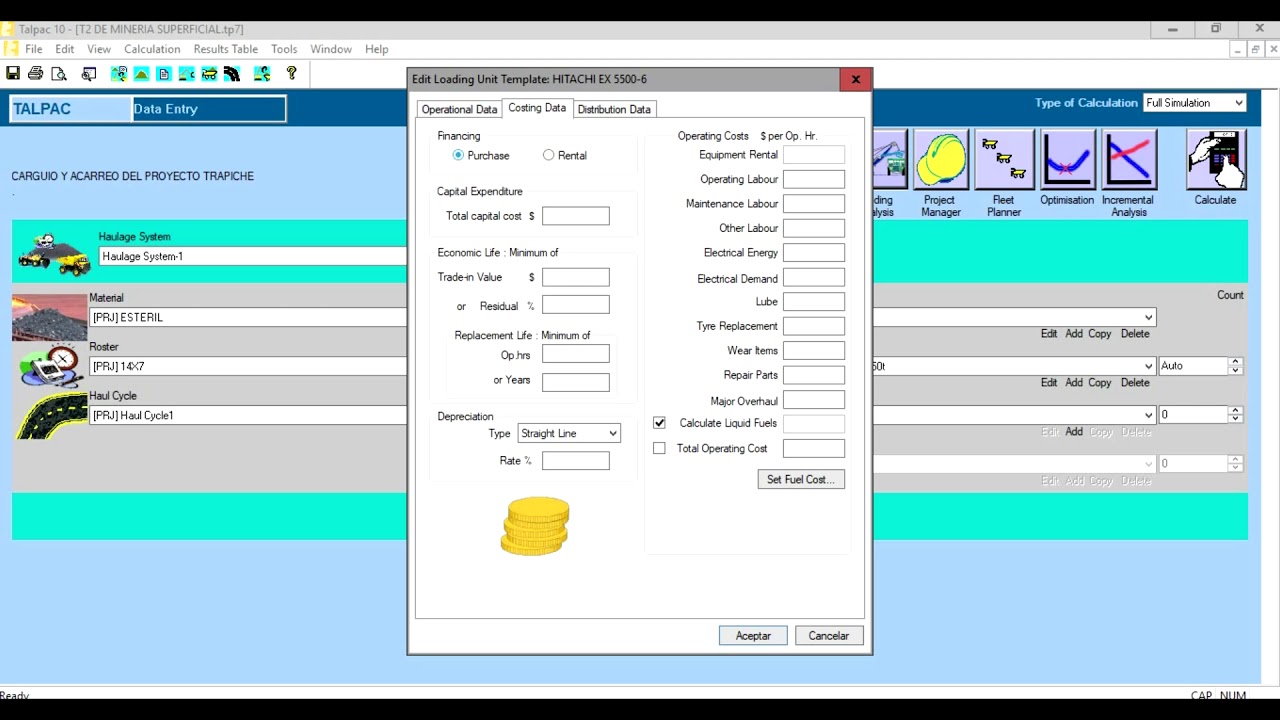Click the Depreciation Rate percent field
The width and height of the screenshot is (1280, 720).
pyautogui.click(x=576, y=460)
